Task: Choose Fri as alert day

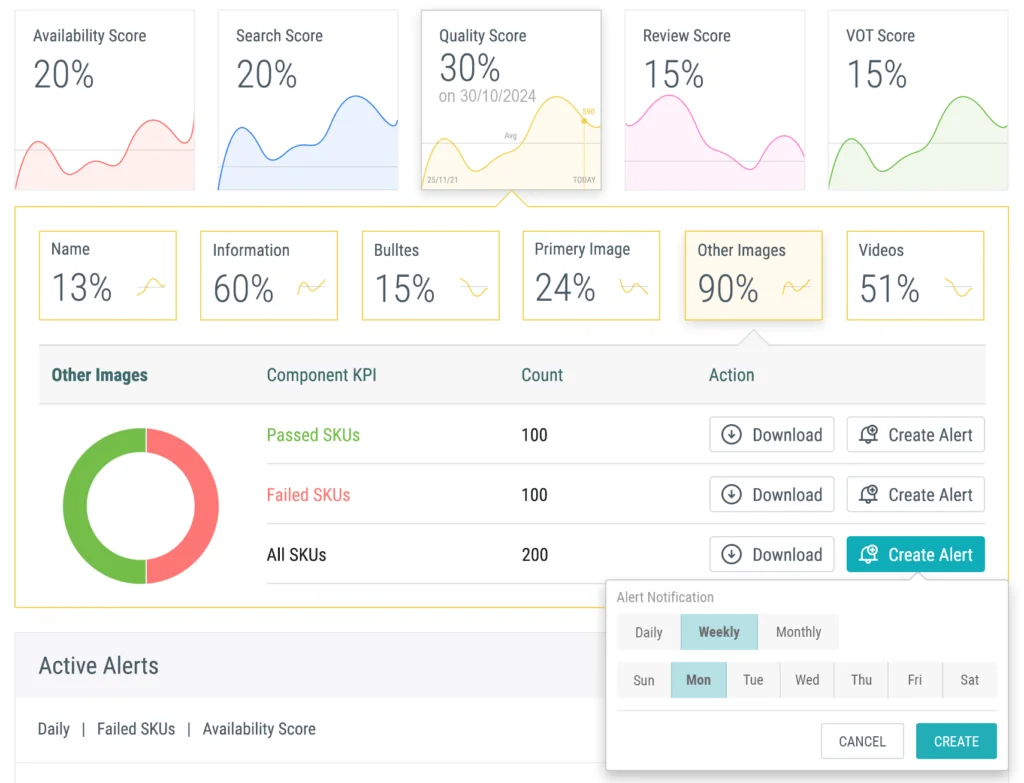Action: [x=914, y=680]
